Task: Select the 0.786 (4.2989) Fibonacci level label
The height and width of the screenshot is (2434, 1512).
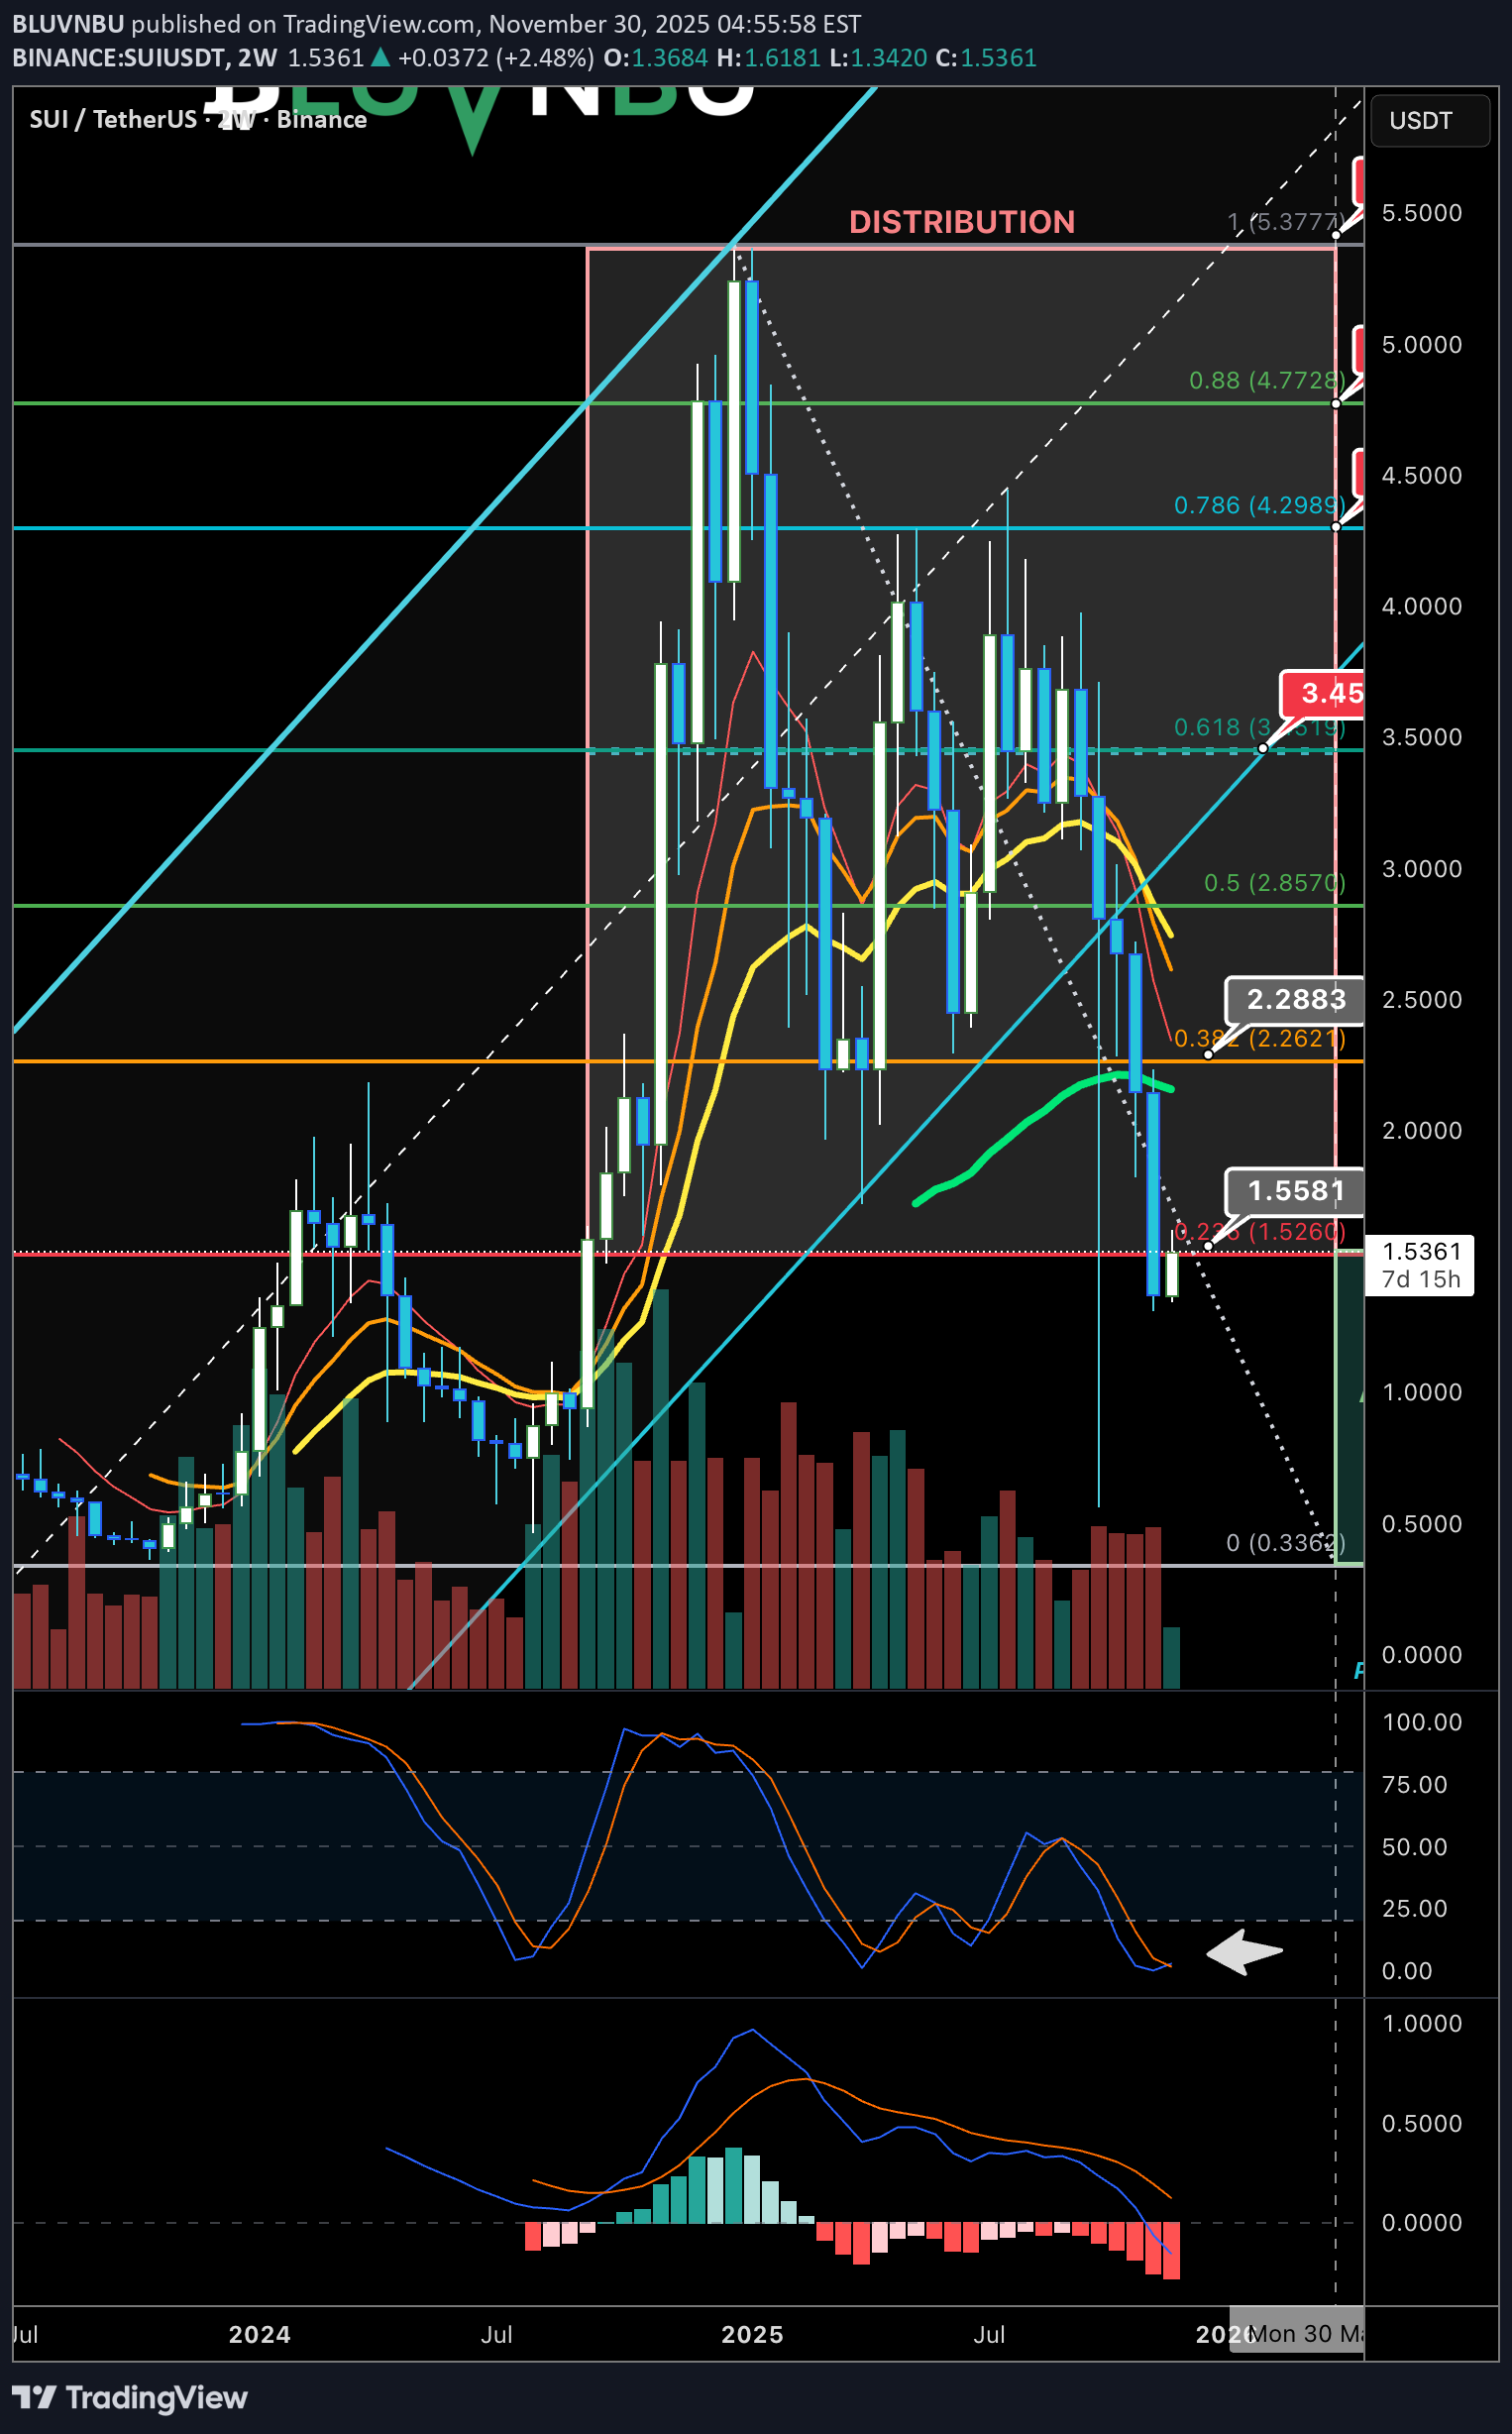Action: pos(1258,505)
